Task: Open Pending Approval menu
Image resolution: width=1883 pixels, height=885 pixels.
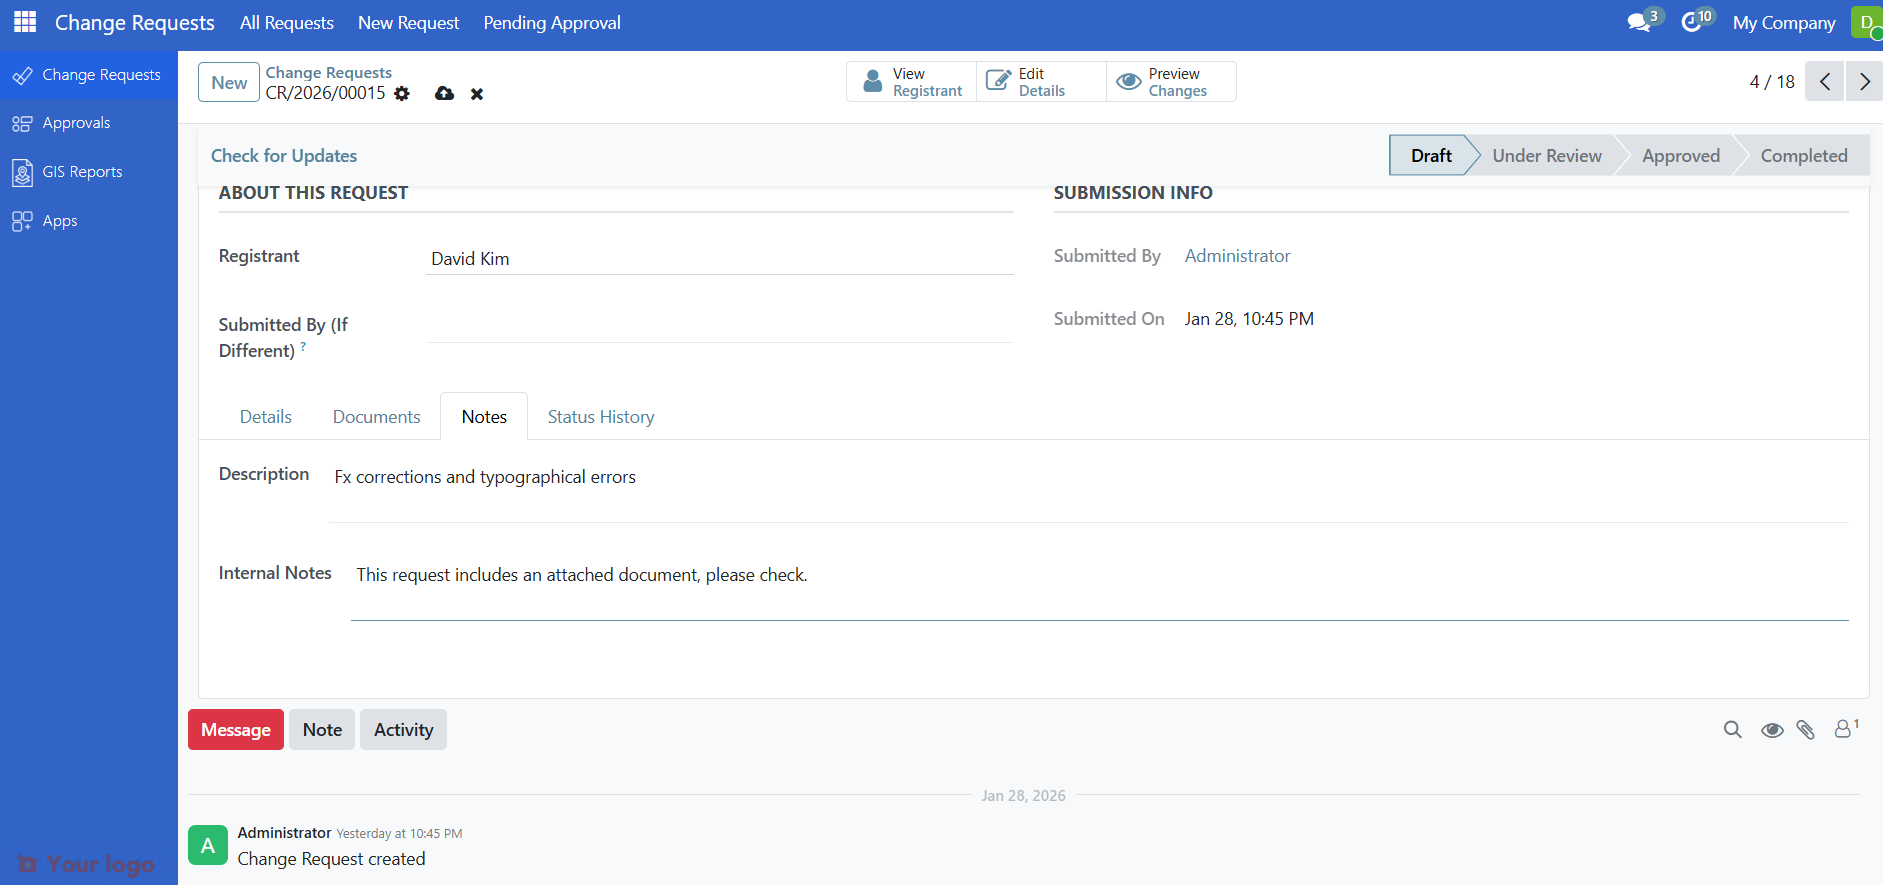Action: pos(551,23)
